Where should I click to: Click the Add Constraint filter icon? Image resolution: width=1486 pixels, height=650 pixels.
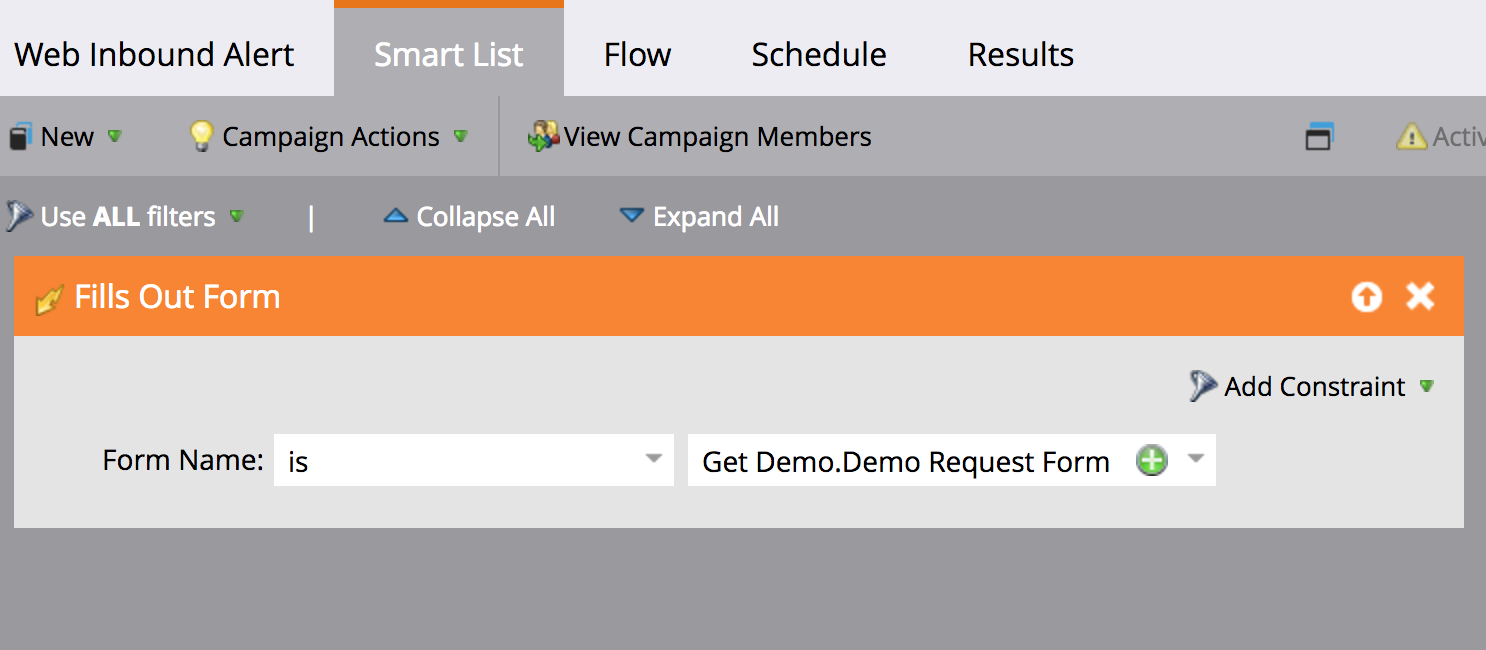click(x=1202, y=386)
